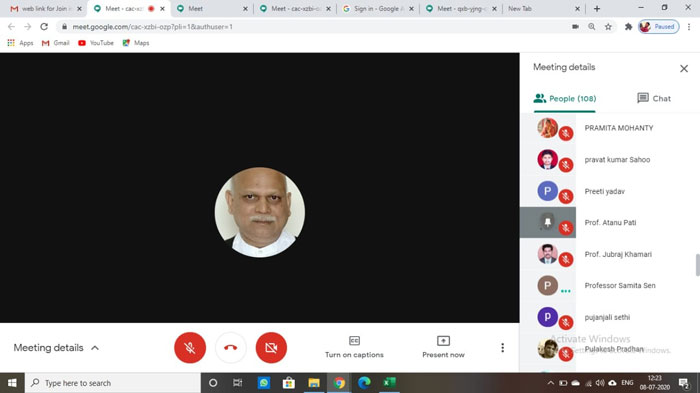Toggle mute for PRAMITA MOHANTY

point(566,134)
